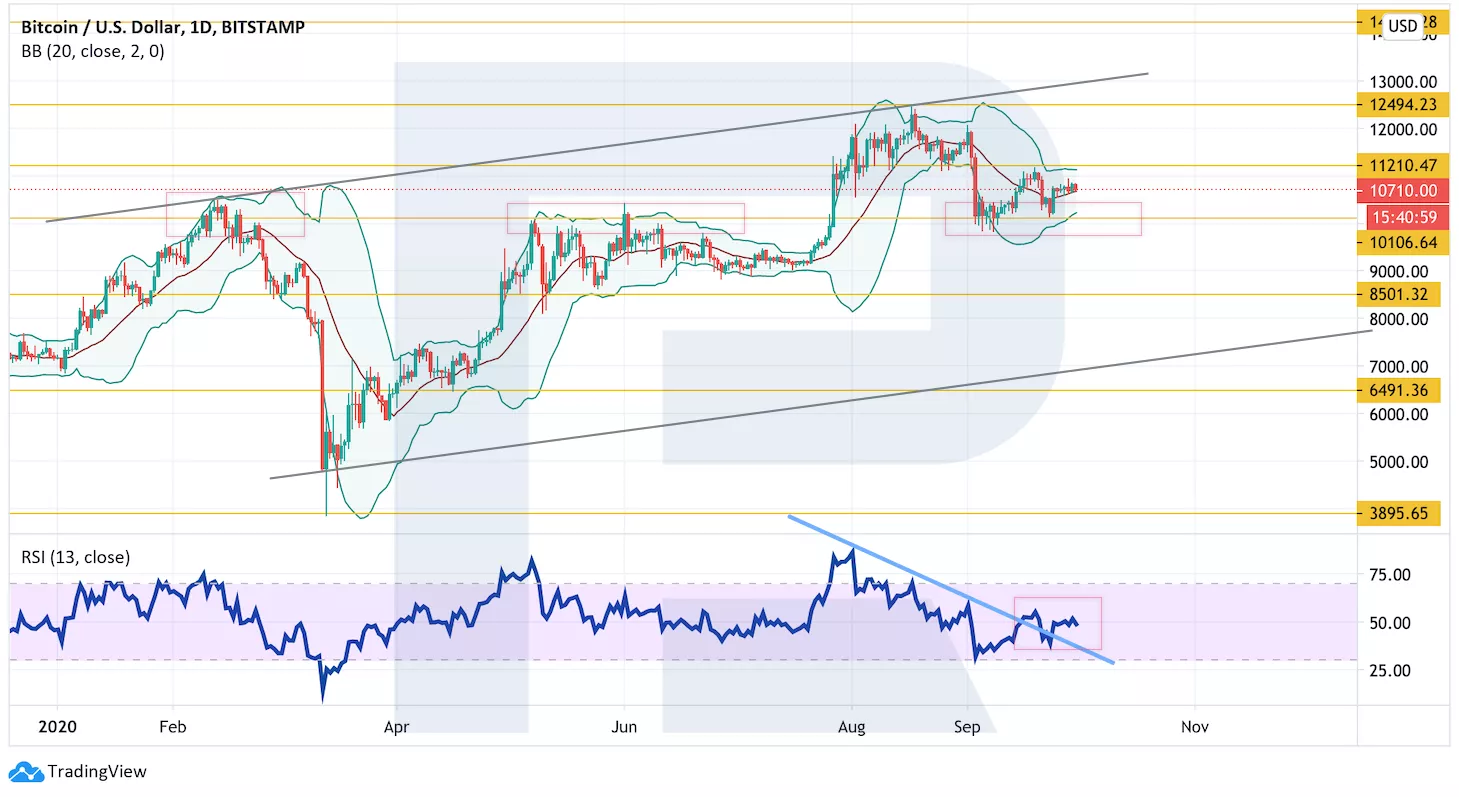Image resolution: width=1459 pixels, height=797 pixels.
Task: Click the 11210.47 price level label
Action: click(1401, 166)
